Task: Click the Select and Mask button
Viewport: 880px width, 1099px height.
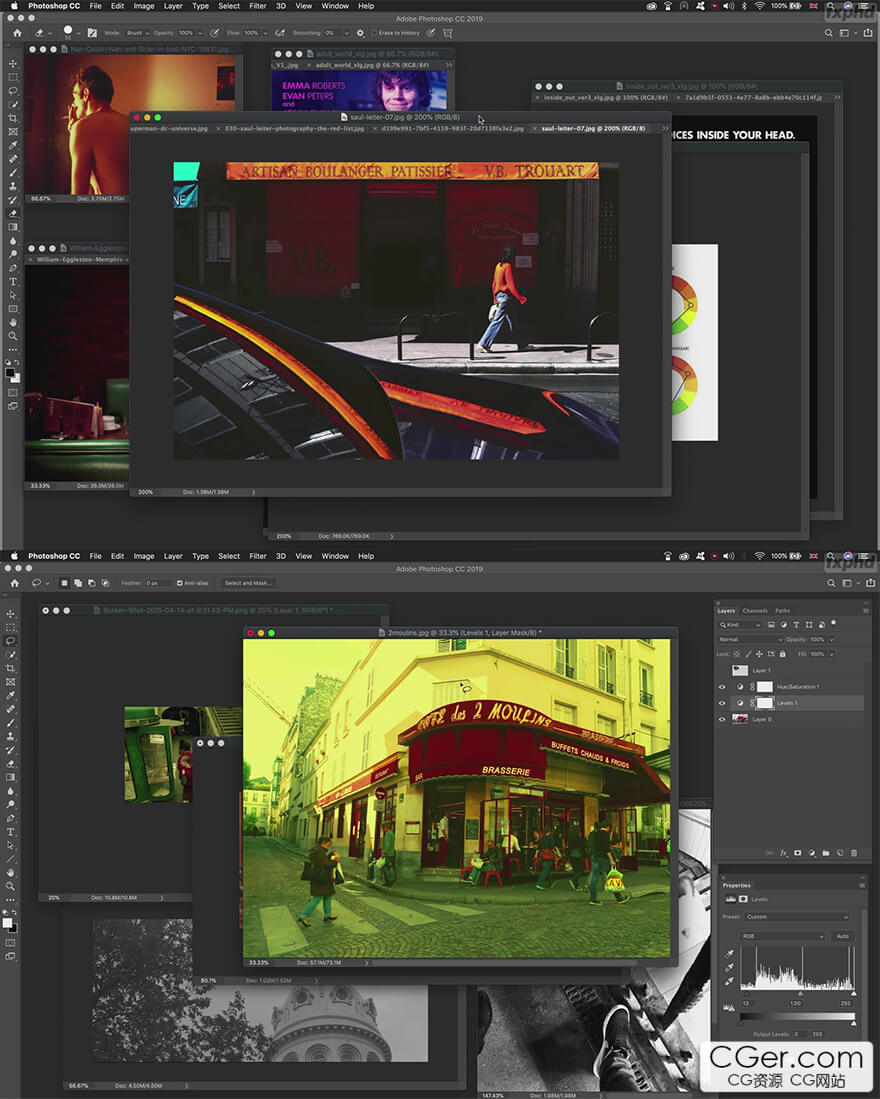Action: (247, 583)
